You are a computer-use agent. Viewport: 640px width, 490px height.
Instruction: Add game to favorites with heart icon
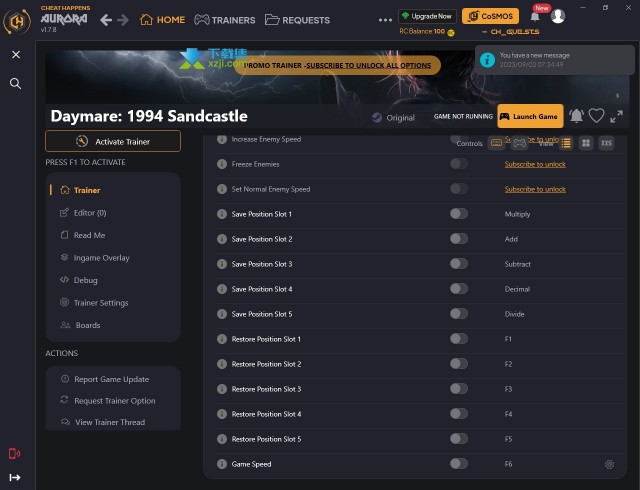pos(596,116)
